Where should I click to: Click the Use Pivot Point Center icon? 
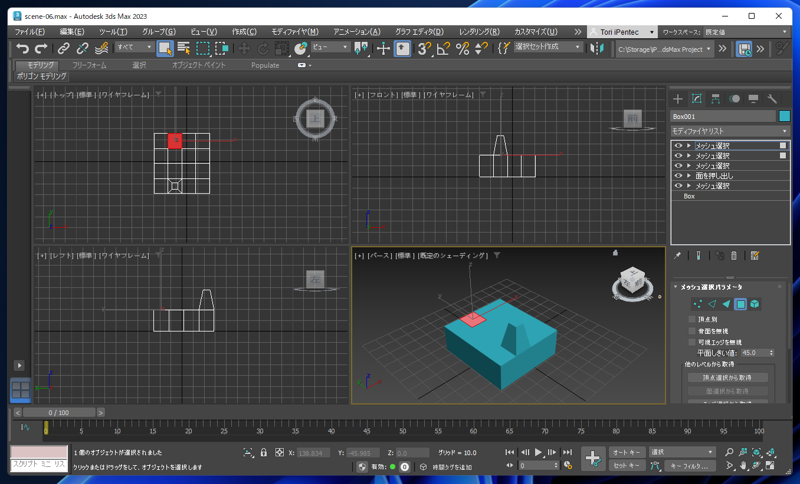361,48
